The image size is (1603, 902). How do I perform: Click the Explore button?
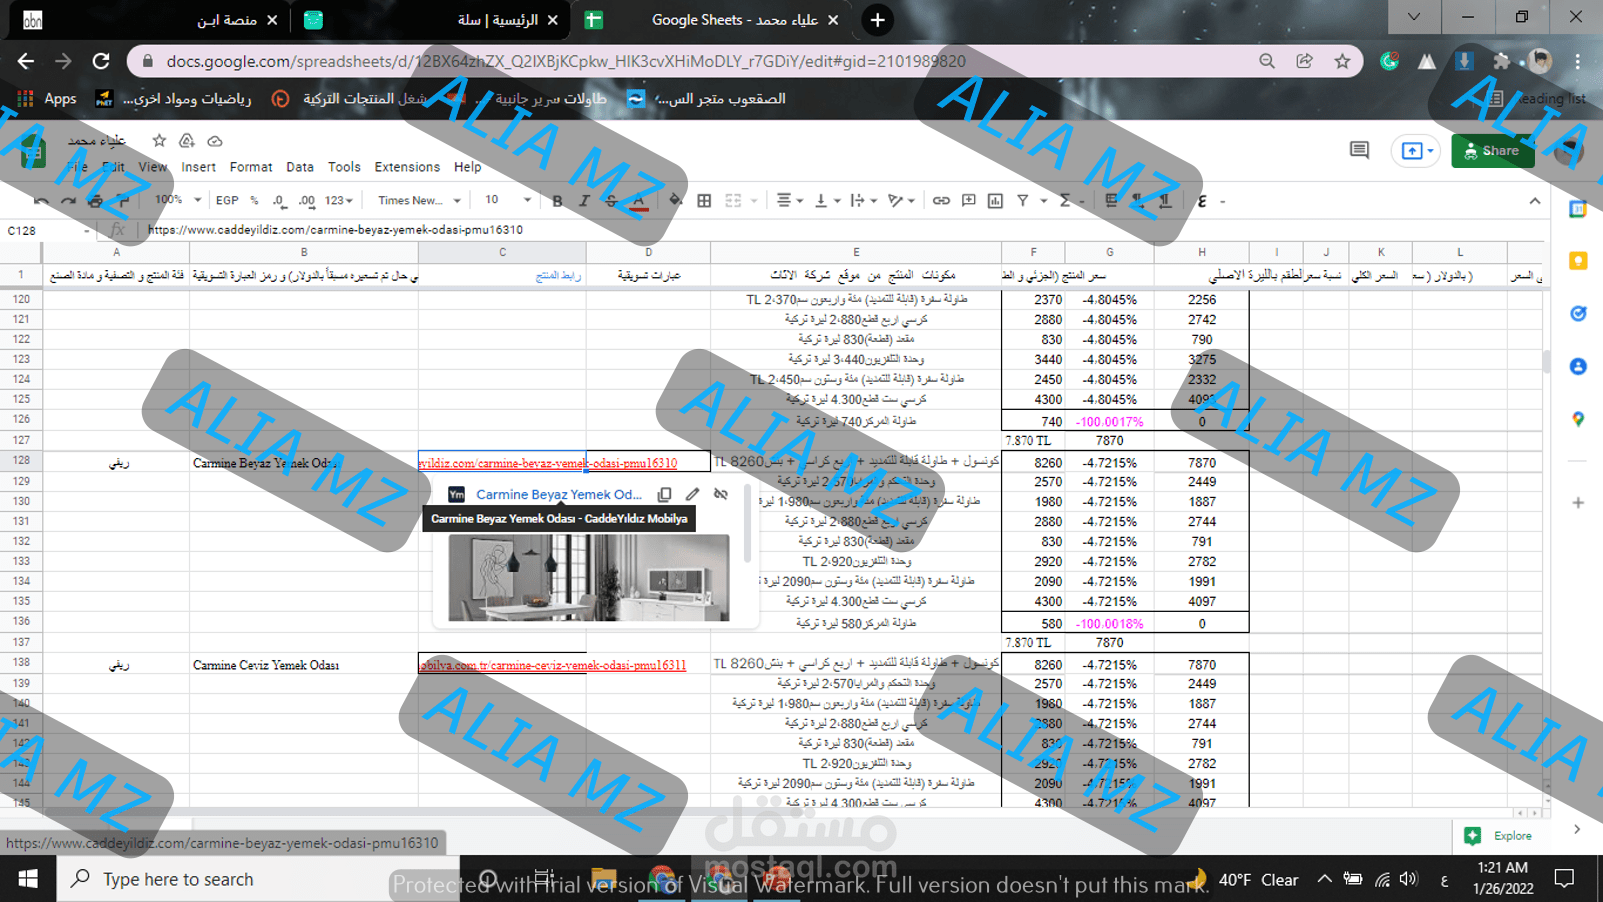pyautogui.click(x=1498, y=836)
